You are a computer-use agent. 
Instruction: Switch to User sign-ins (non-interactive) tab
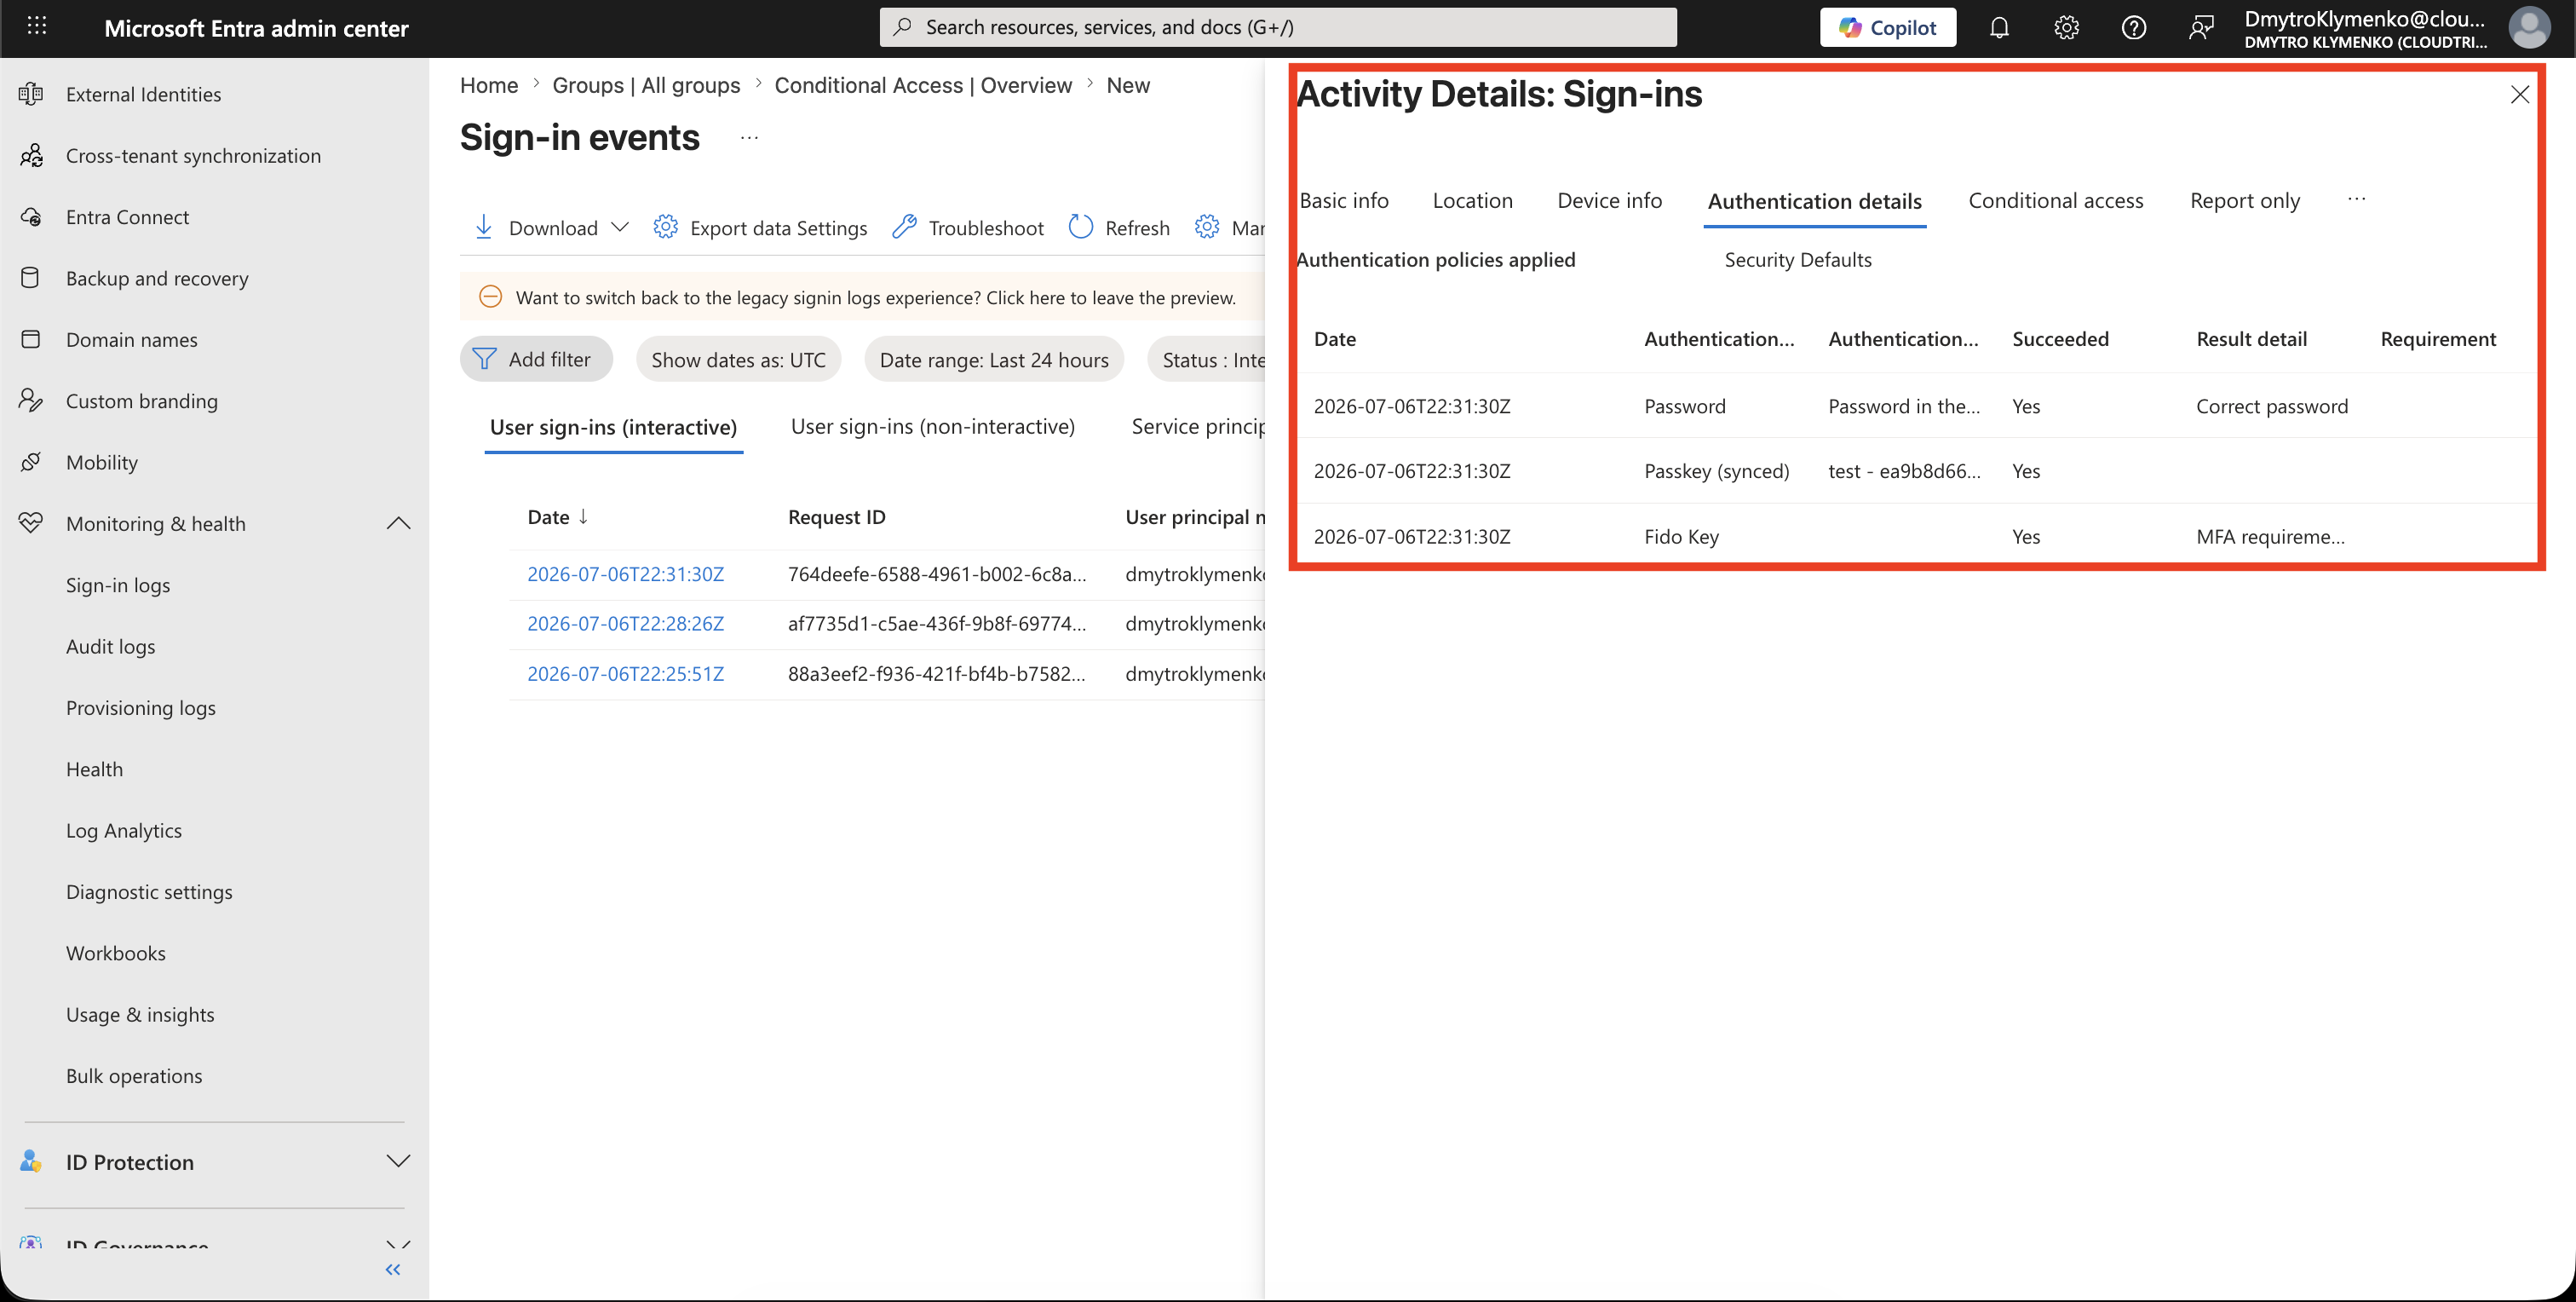tap(933, 427)
